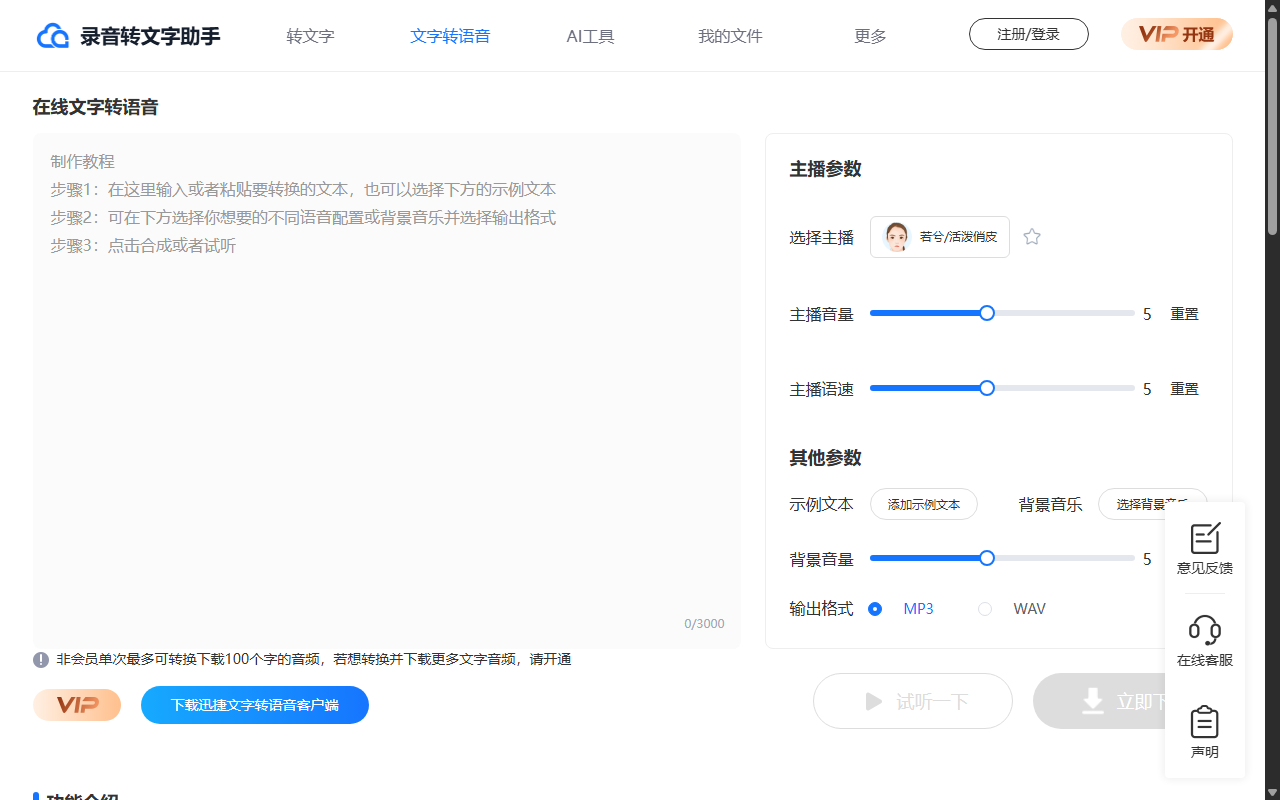Click VIP 开通 button in header

point(1177,34)
